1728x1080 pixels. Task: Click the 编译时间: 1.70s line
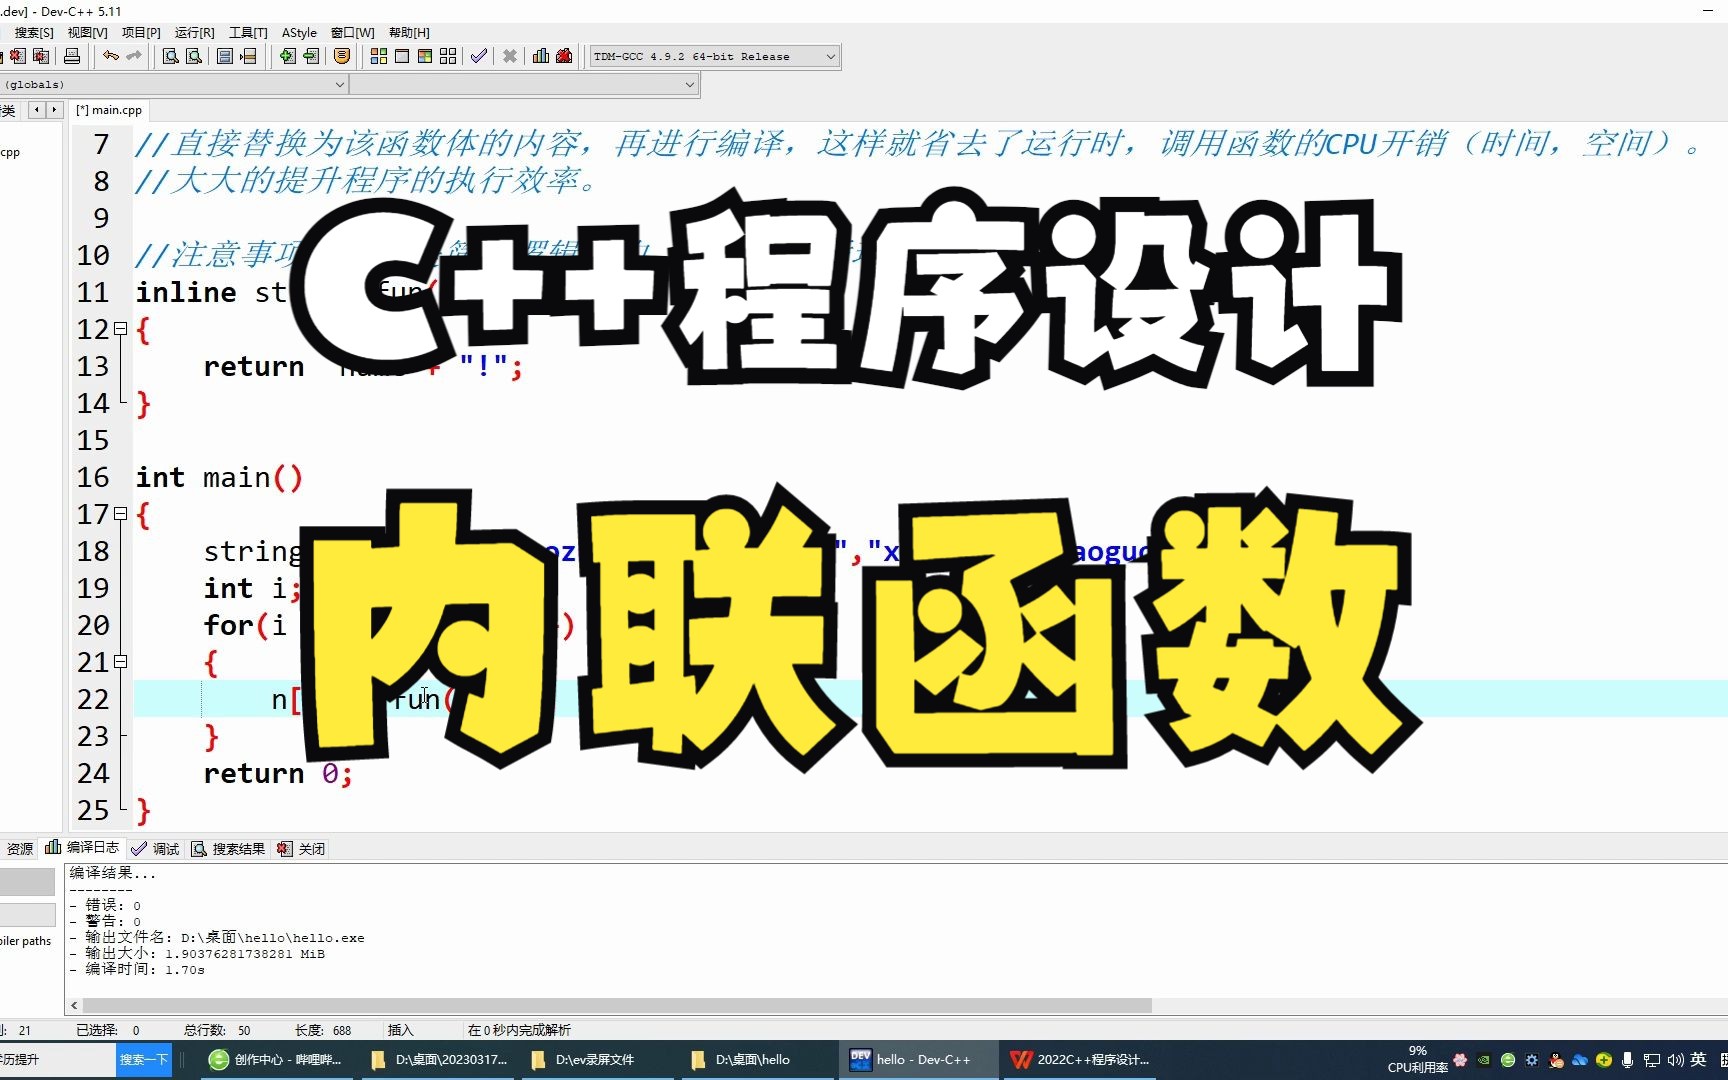[x=137, y=970]
